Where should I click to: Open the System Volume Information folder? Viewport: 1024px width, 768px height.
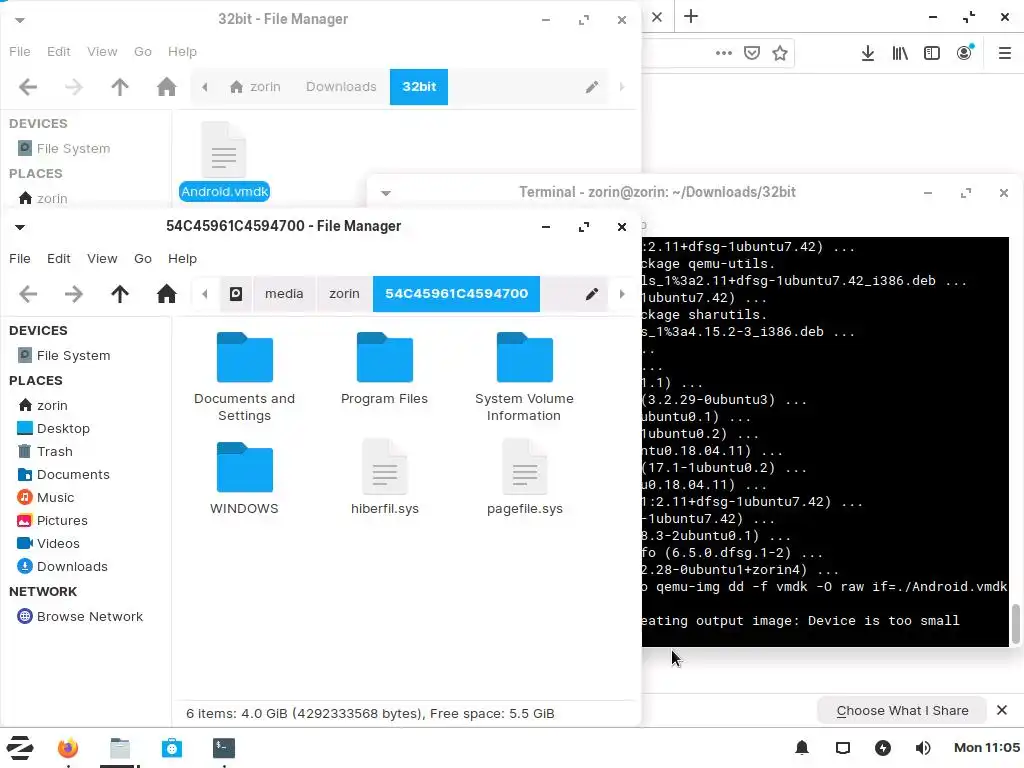pyautogui.click(x=524, y=377)
